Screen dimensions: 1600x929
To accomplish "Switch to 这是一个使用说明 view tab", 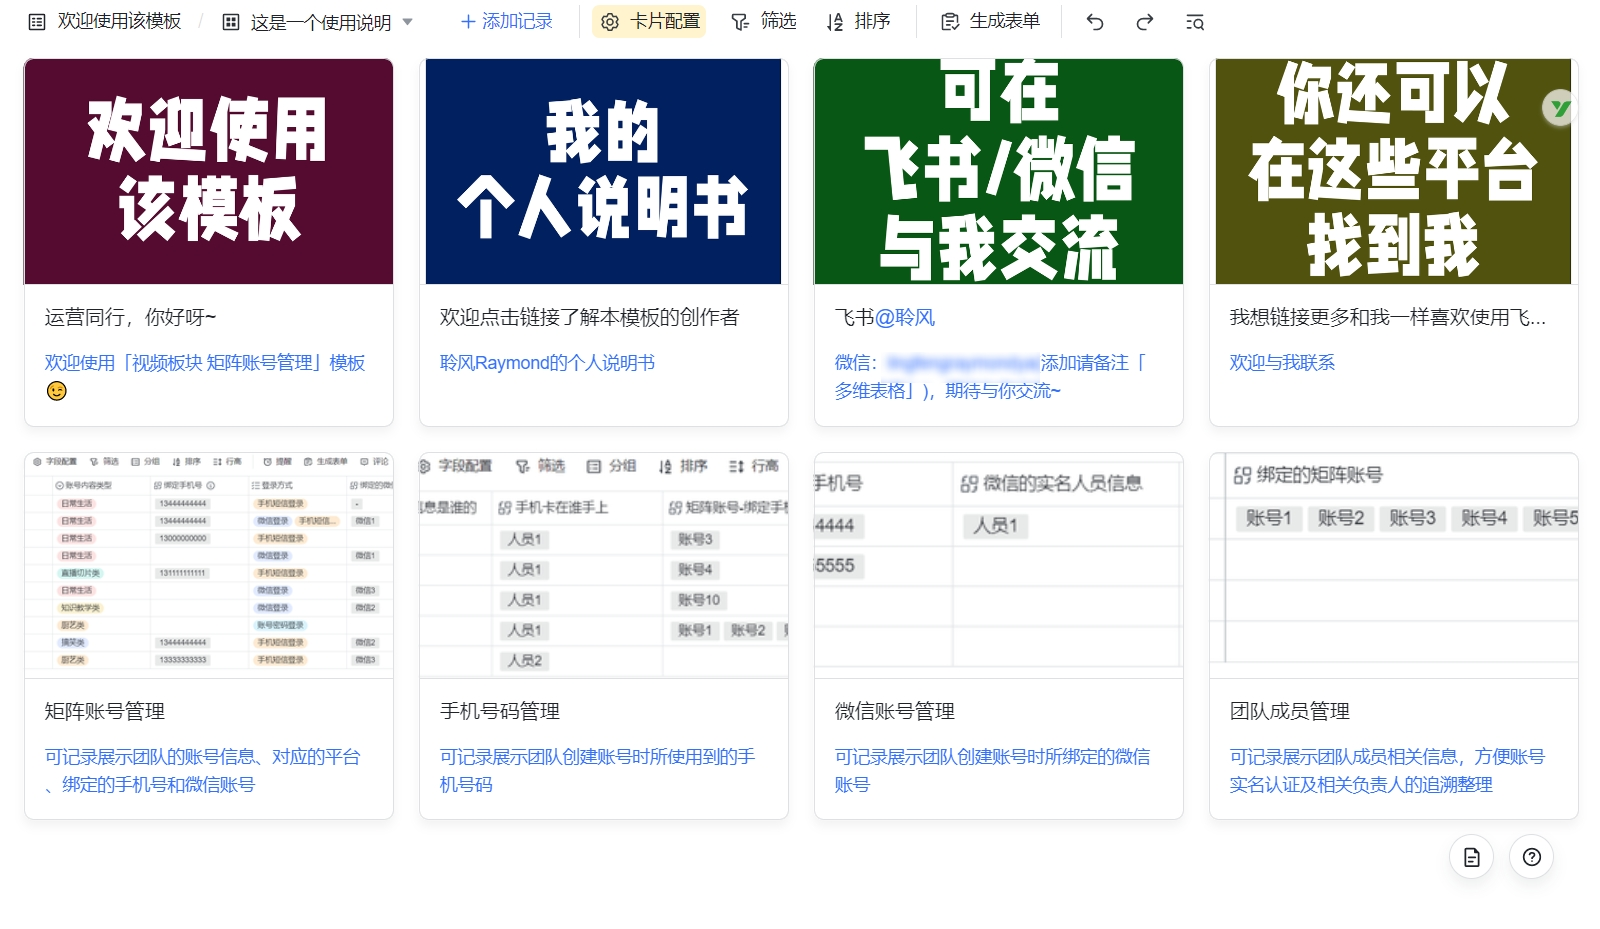I will (308, 22).
